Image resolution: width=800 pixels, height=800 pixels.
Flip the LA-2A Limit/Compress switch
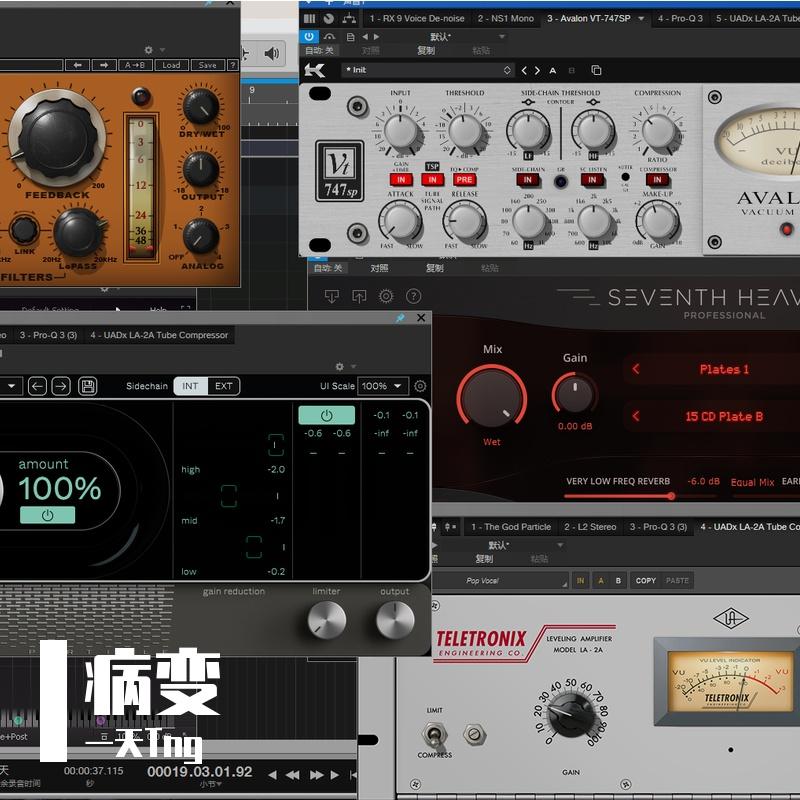click(436, 736)
